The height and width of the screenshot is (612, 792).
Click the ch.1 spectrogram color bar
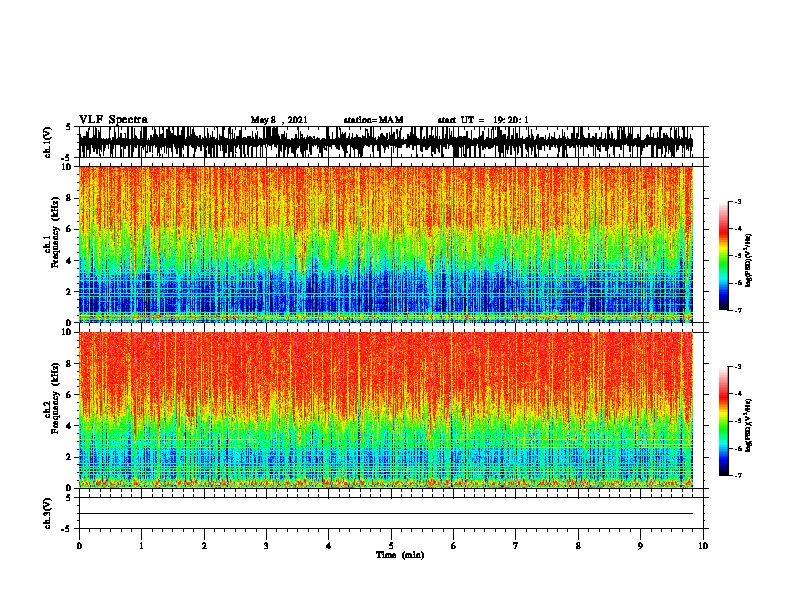coord(723,256)
